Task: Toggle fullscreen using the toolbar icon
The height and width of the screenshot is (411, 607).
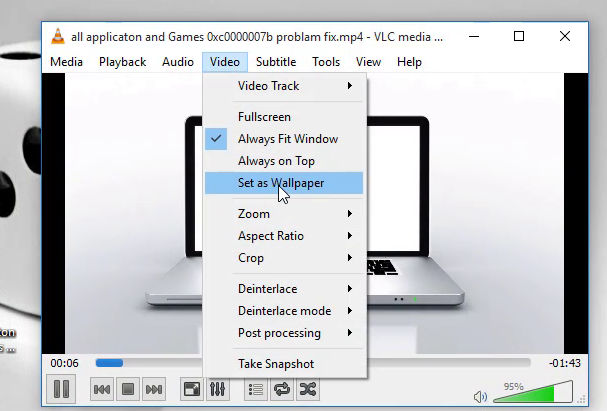Action: point(191,389)
